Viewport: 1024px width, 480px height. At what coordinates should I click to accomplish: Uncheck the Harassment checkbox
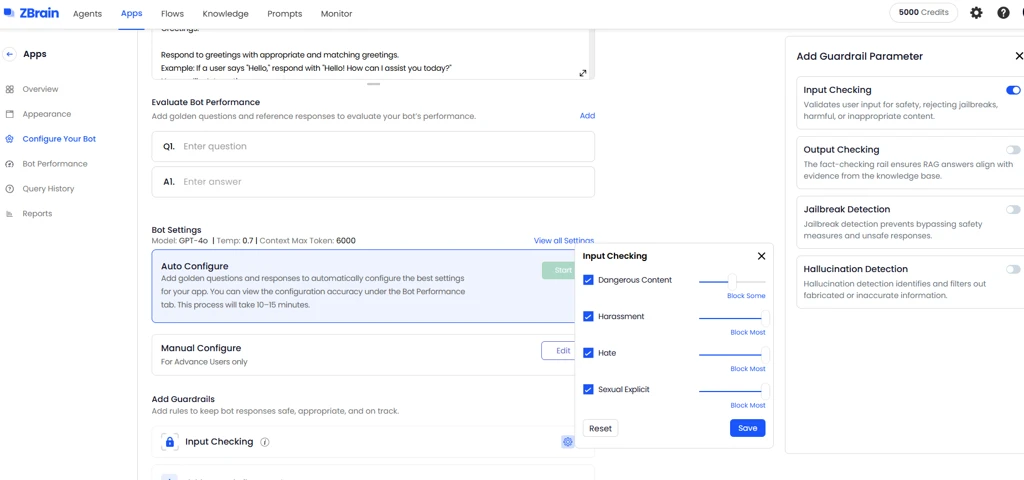point(588,316)
